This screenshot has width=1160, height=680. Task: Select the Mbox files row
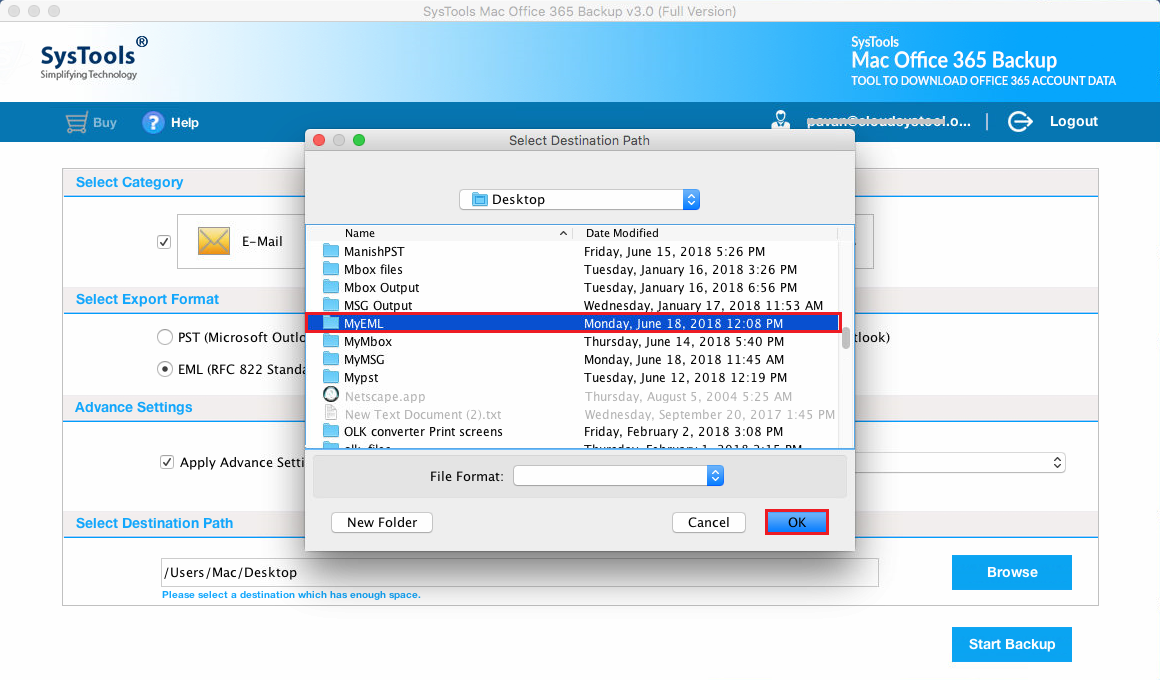(x=573, y=269)
